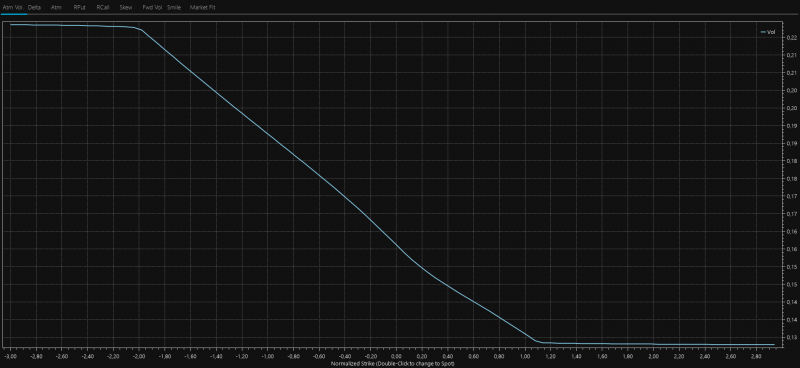Click the 0,60 x-axis tick label
Viewport: 800px width, 368px height.
pos(473,356)
